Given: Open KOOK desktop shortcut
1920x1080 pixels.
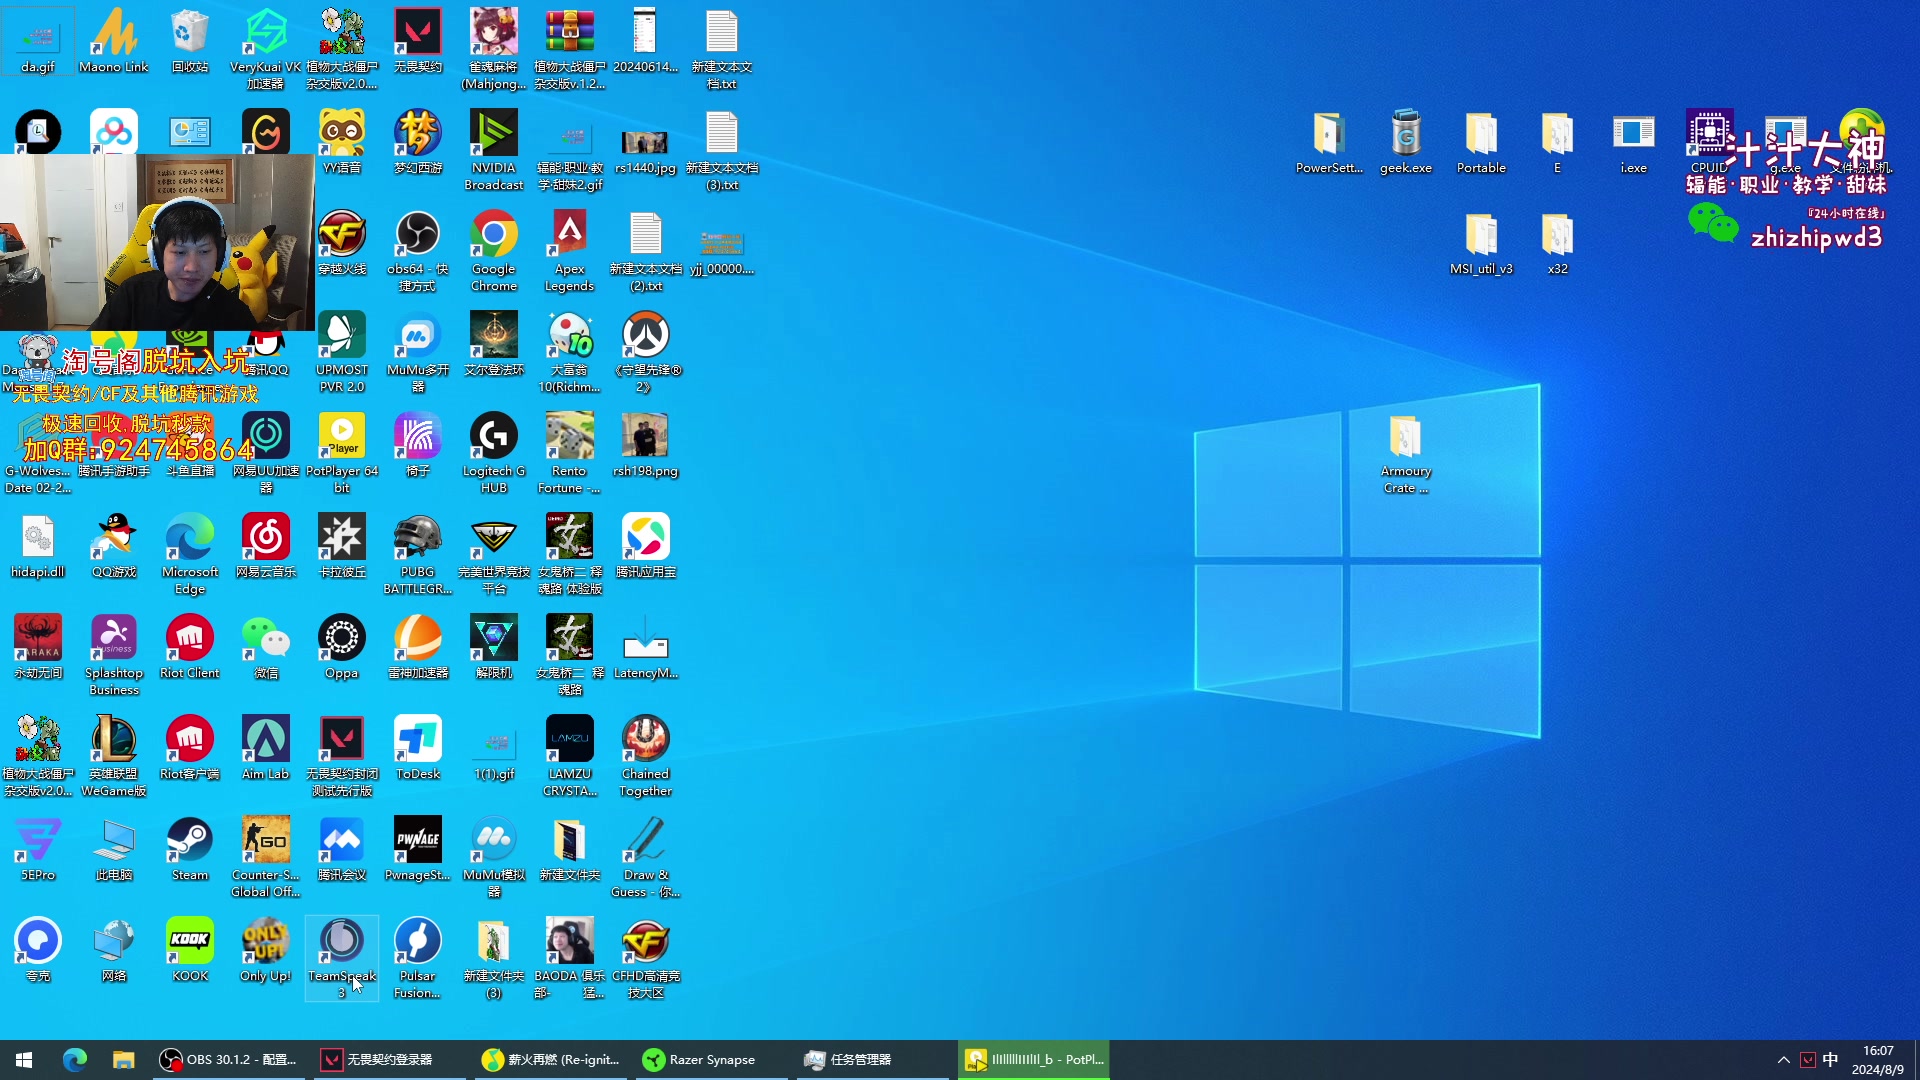Looking at the screenshot, I should click(190, 950).
